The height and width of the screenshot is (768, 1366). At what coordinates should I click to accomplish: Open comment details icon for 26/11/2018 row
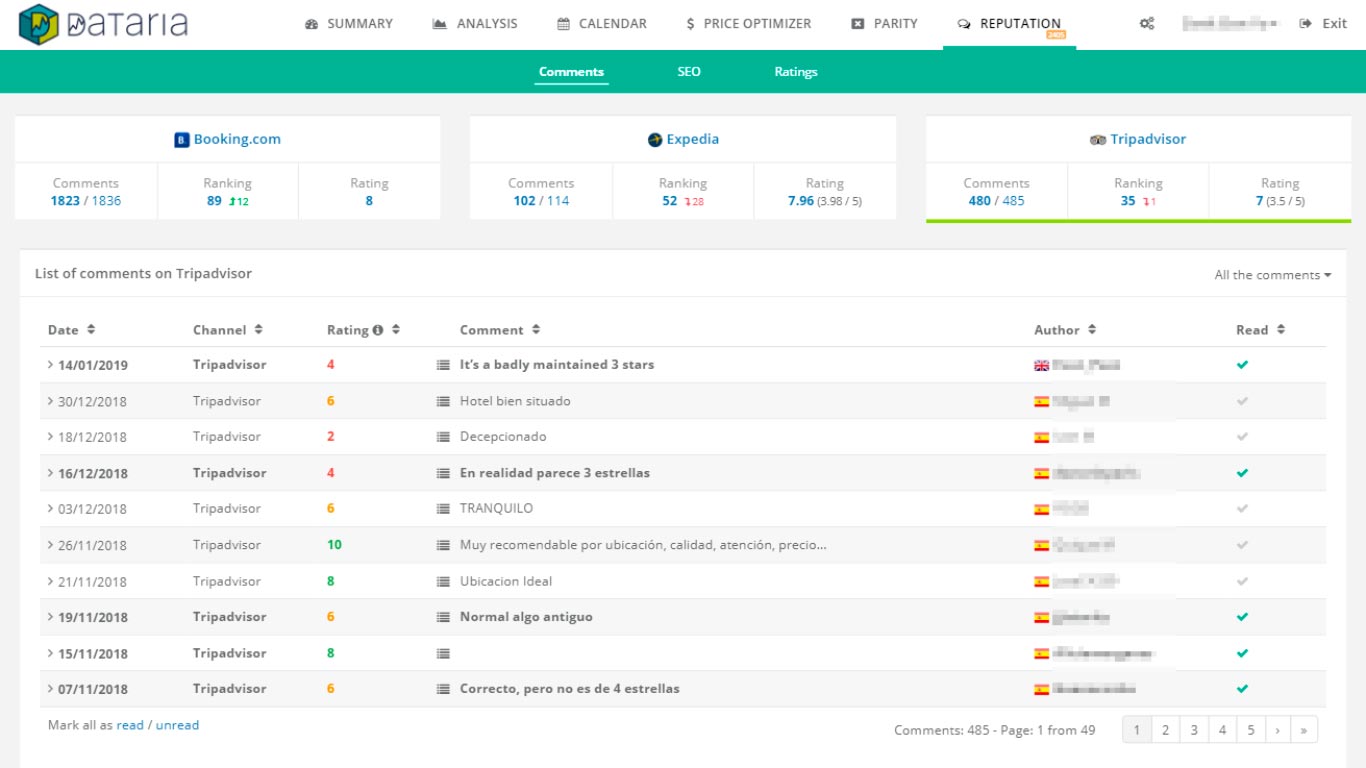pos(443,545)
